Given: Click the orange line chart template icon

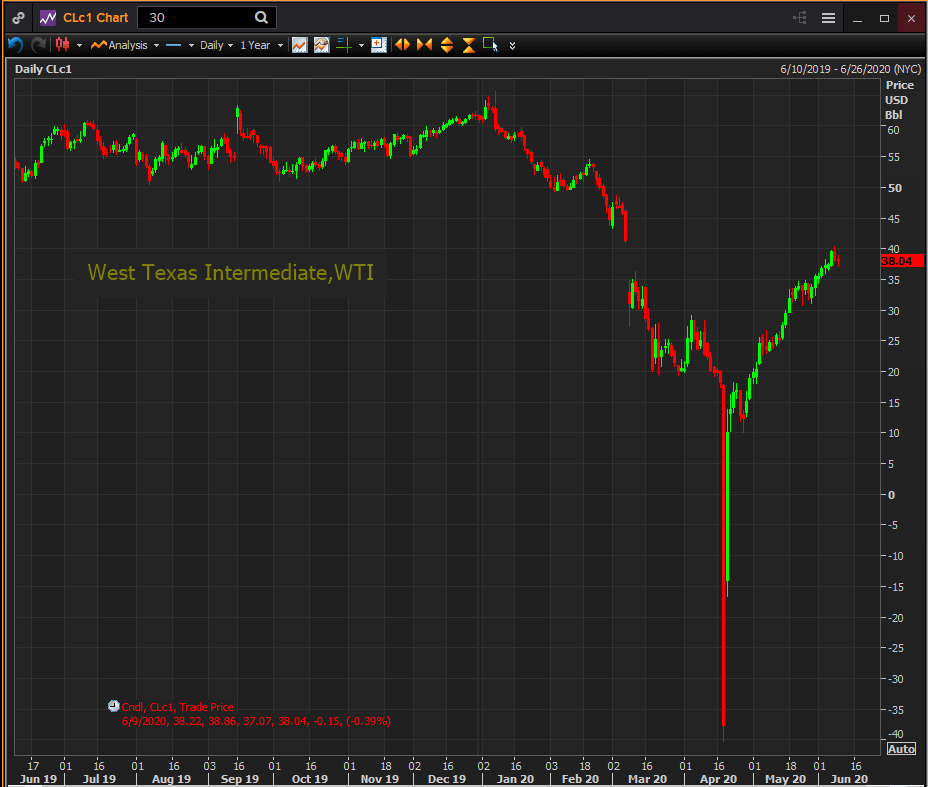Looking at the screenshot, I should pyautogui.click(x=299, y=45).
